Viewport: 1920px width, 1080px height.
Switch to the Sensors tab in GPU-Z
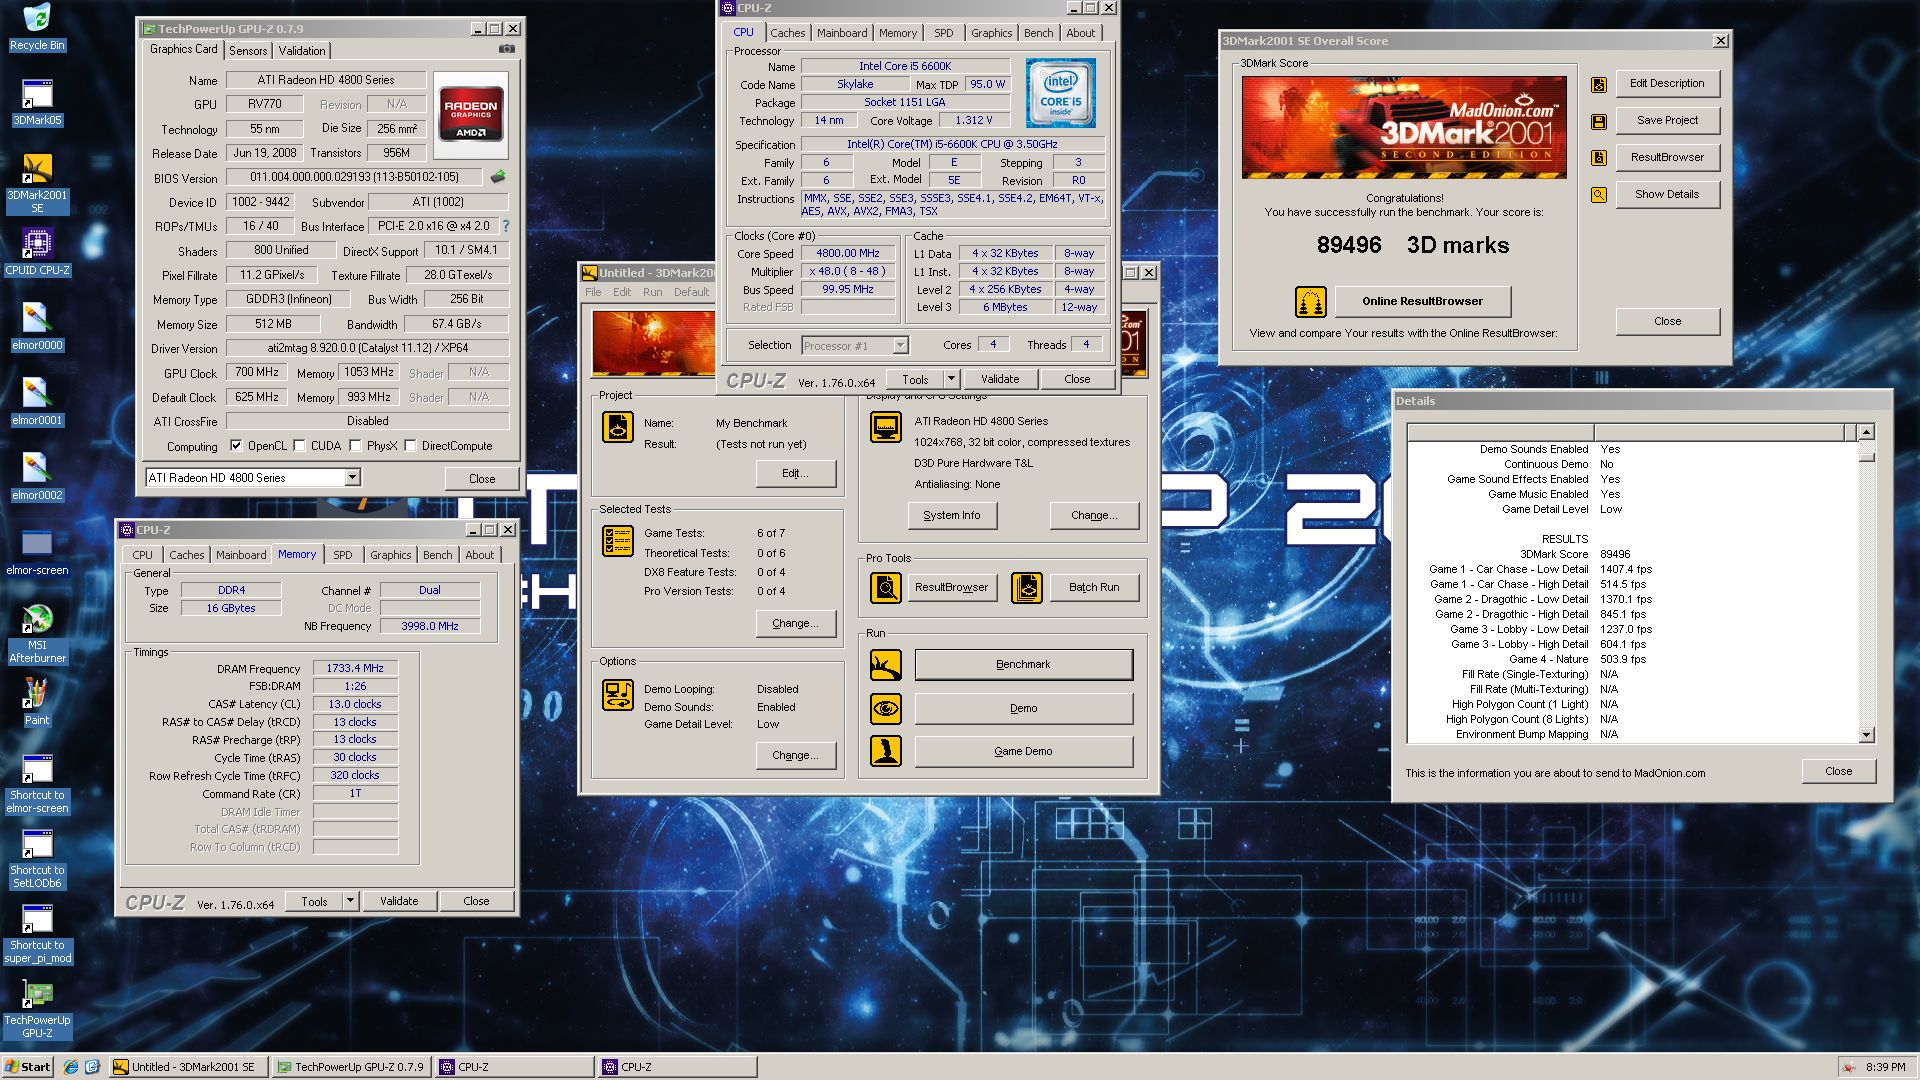248,51
